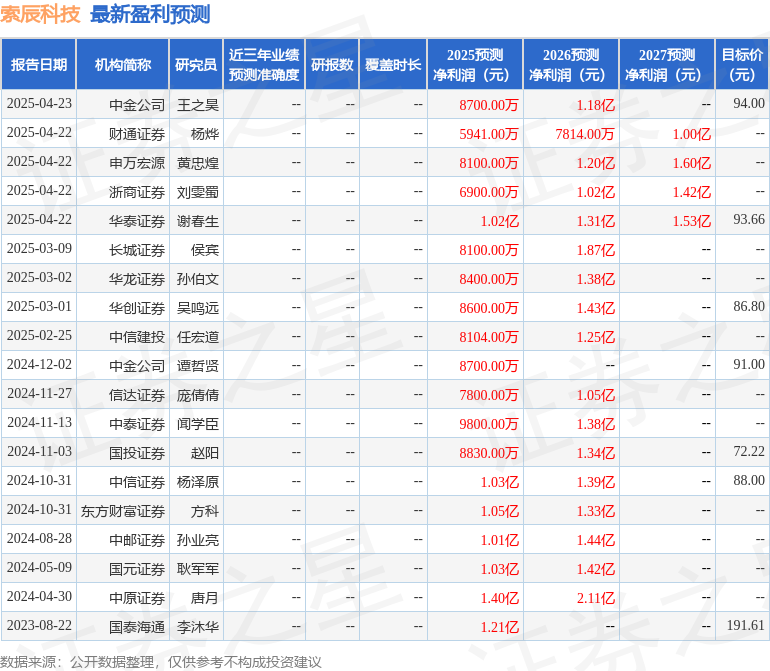The width and height of the screenshot is (770, 671).
Task: Click the 2026预测净利润 column header
Action: (x=571, y=64)
